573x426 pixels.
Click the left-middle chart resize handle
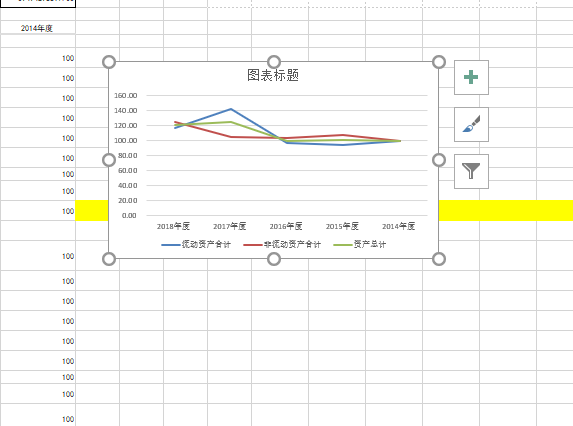[109, 160]
